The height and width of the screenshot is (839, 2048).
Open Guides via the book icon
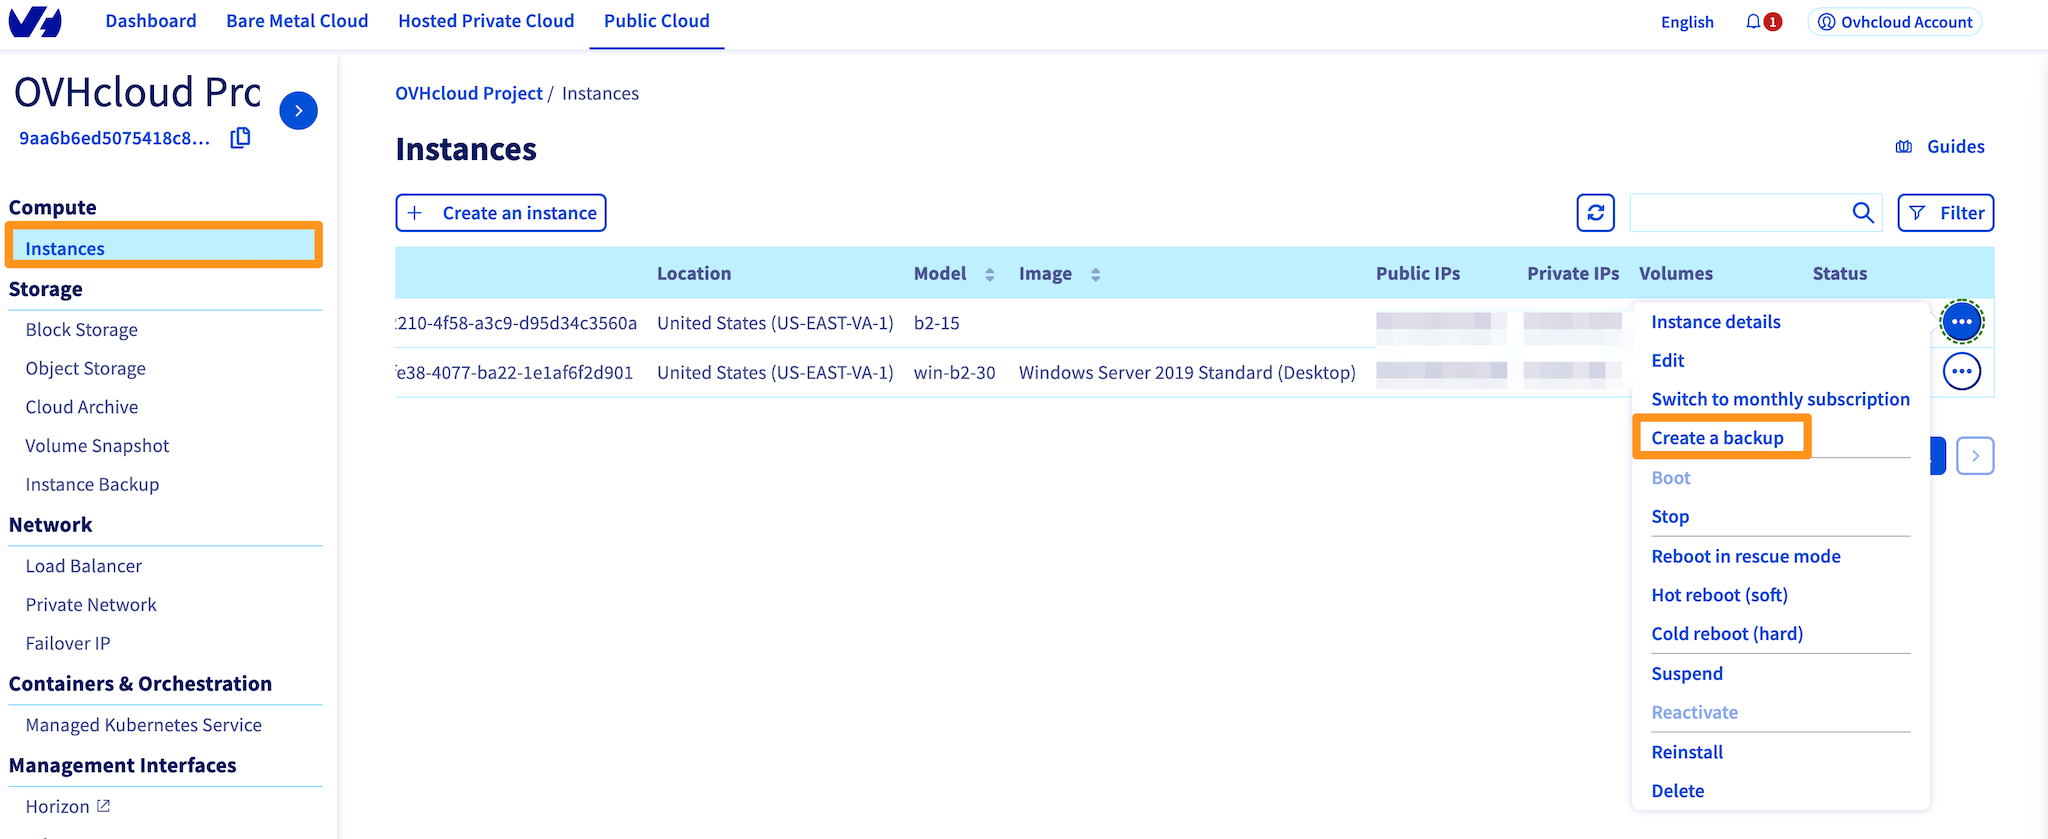(1904, 147)
